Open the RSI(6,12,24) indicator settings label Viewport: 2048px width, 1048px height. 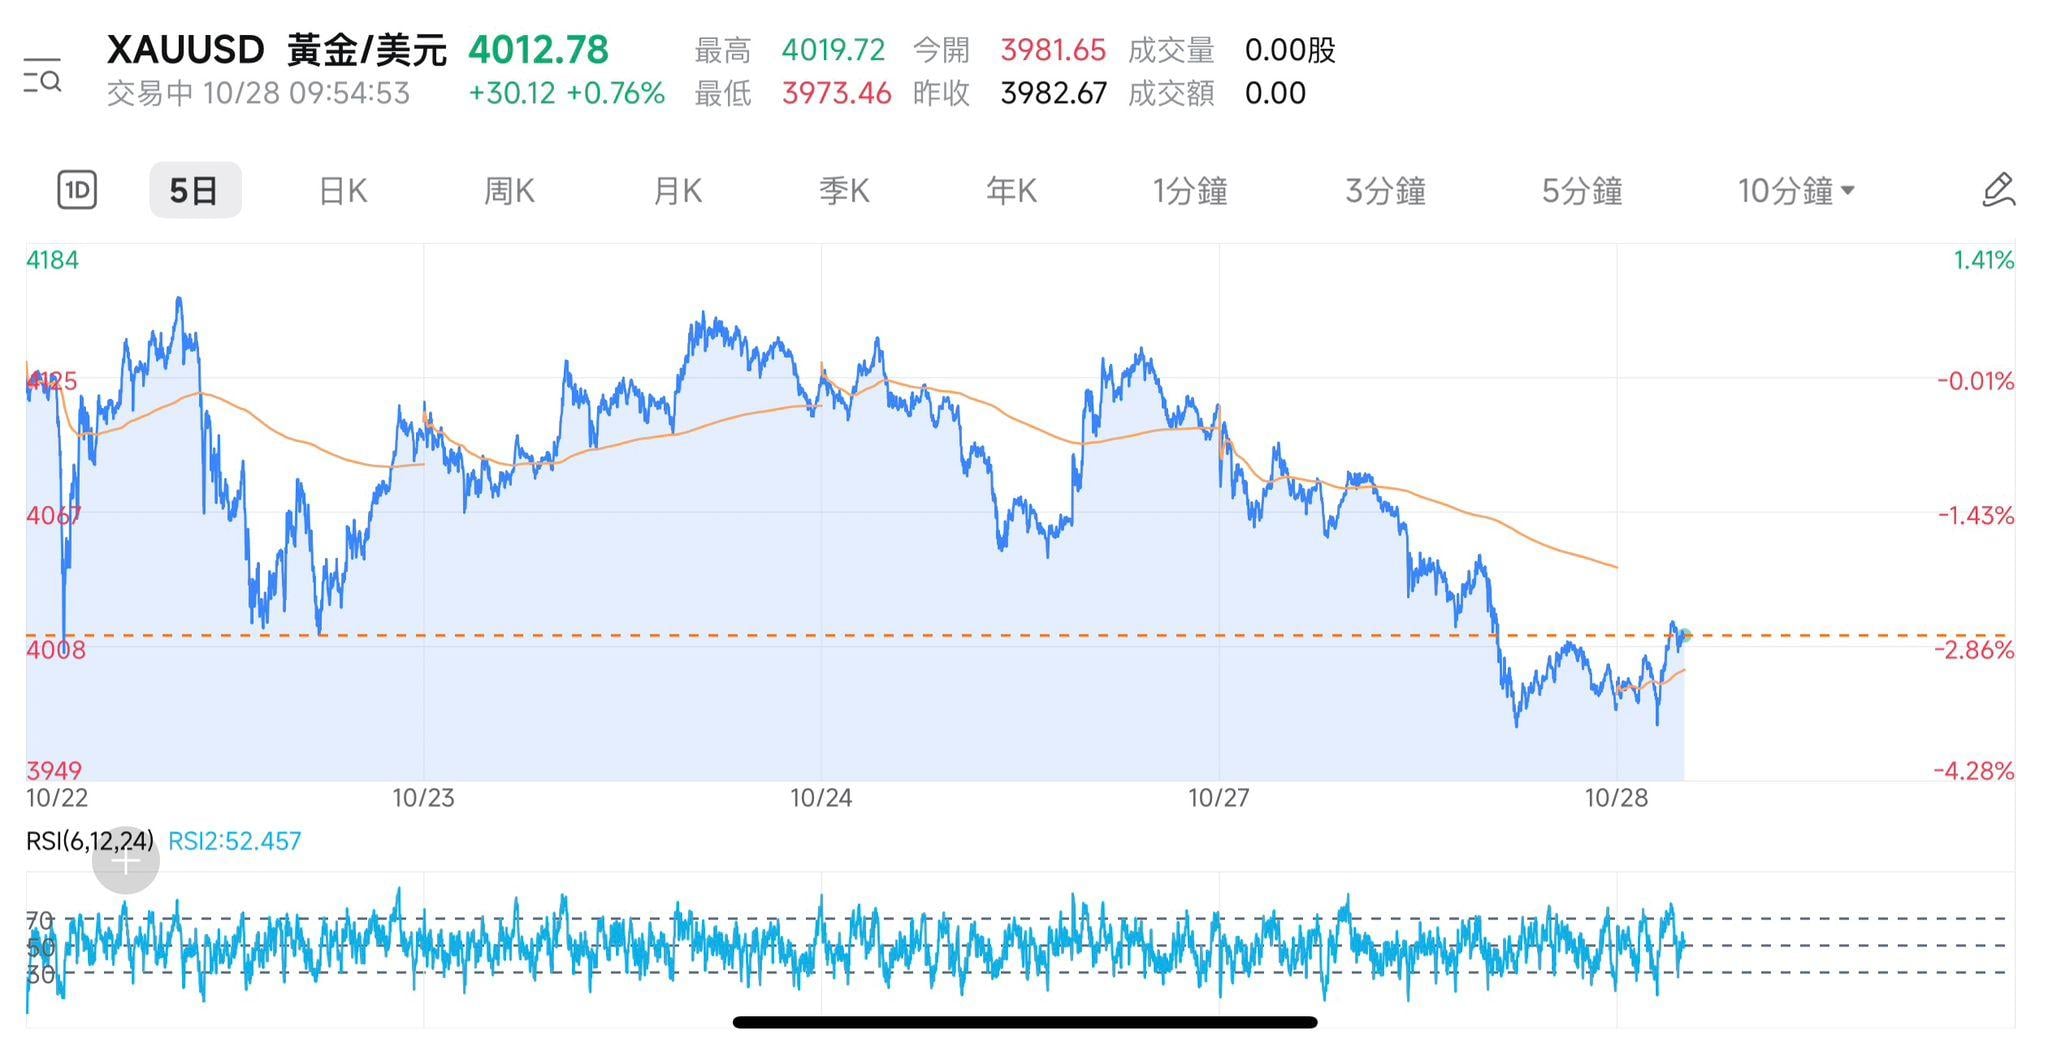[x=90, y=841]
